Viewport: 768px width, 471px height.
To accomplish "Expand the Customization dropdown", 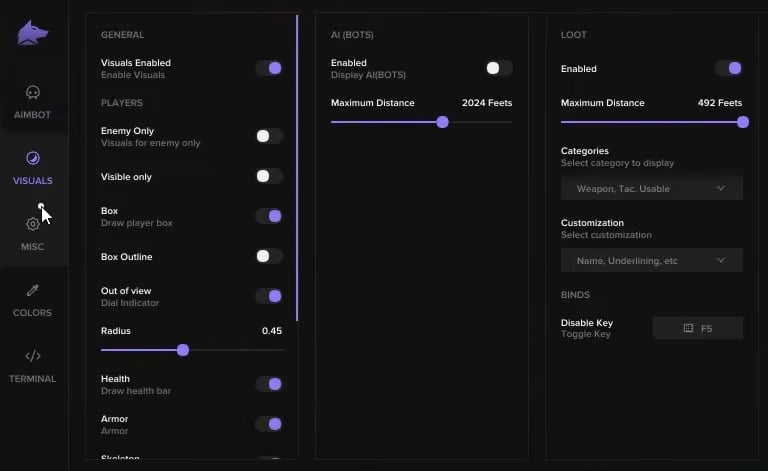I will click(651, 260).
